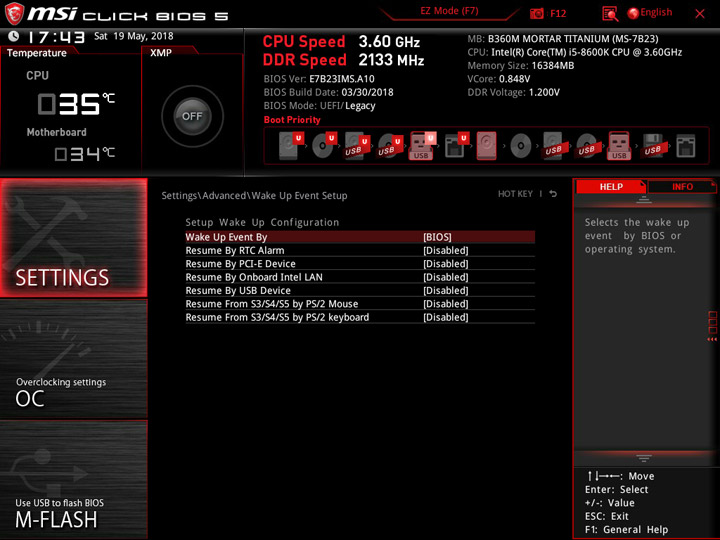720x540 pixels.
Task: Take a screenshot with the F12 camera icon
Action: (536, 13)
